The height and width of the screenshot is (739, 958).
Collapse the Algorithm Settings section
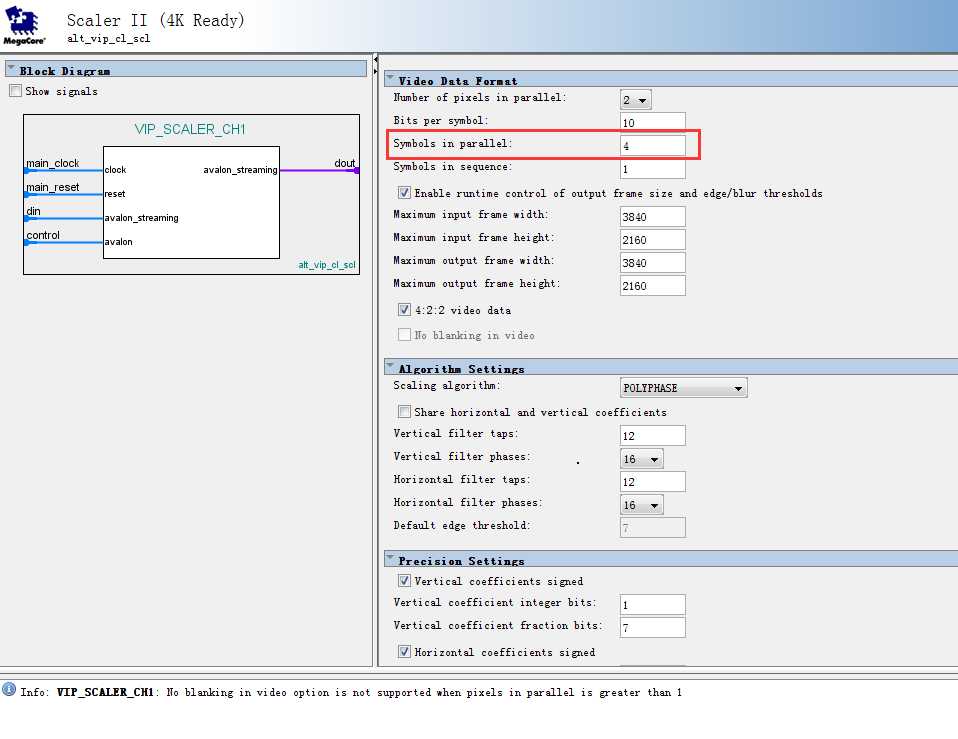pyautogui.click(x=389, y=366)
